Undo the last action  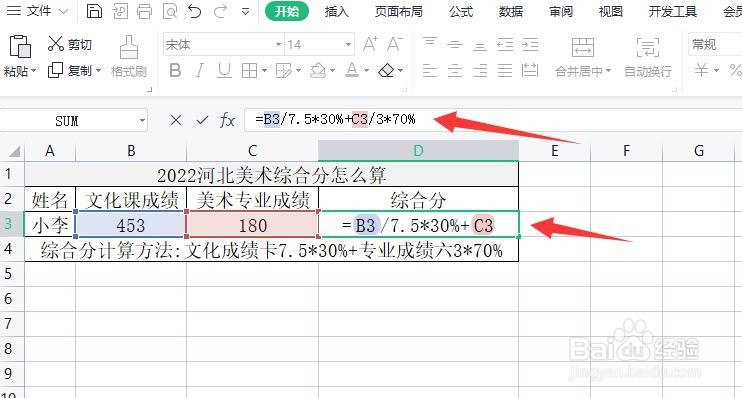194,11
